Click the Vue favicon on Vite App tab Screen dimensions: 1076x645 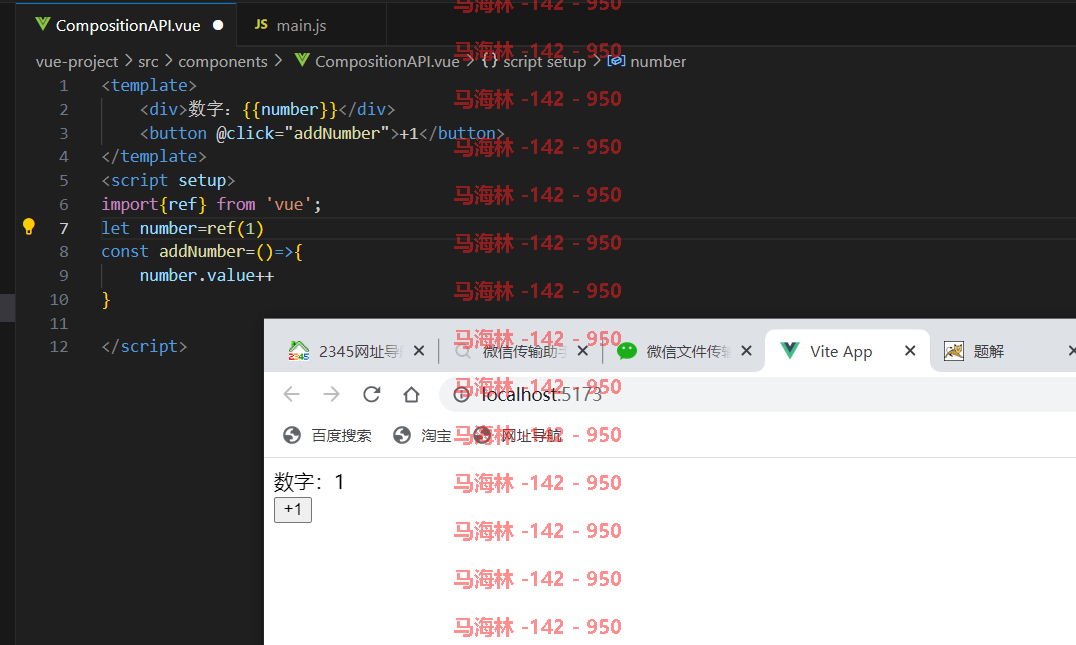790,351
